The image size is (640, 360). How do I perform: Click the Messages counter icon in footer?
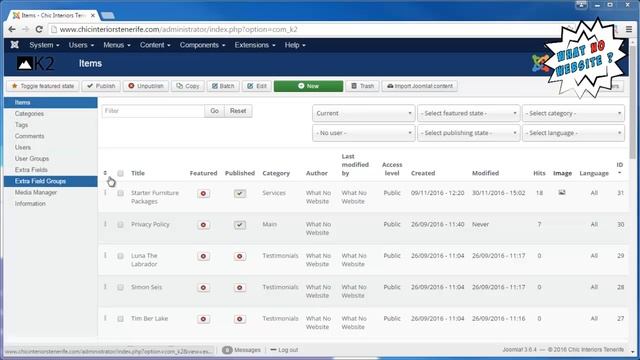227,350
